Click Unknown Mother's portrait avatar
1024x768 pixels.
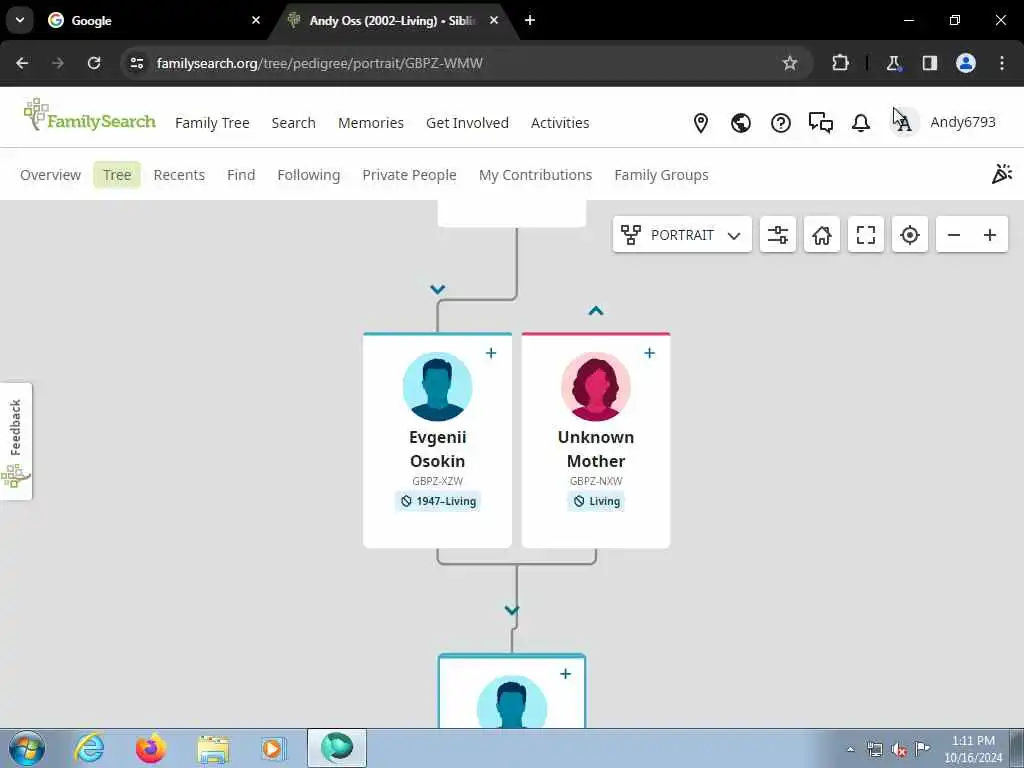click(596, 387)
